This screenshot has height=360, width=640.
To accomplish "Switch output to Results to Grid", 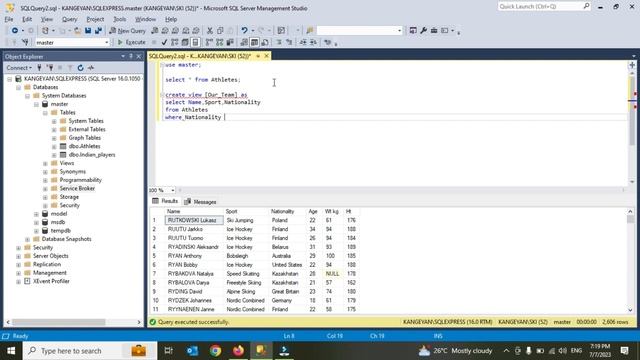I will pyautogui.click(x=254, y=42).
